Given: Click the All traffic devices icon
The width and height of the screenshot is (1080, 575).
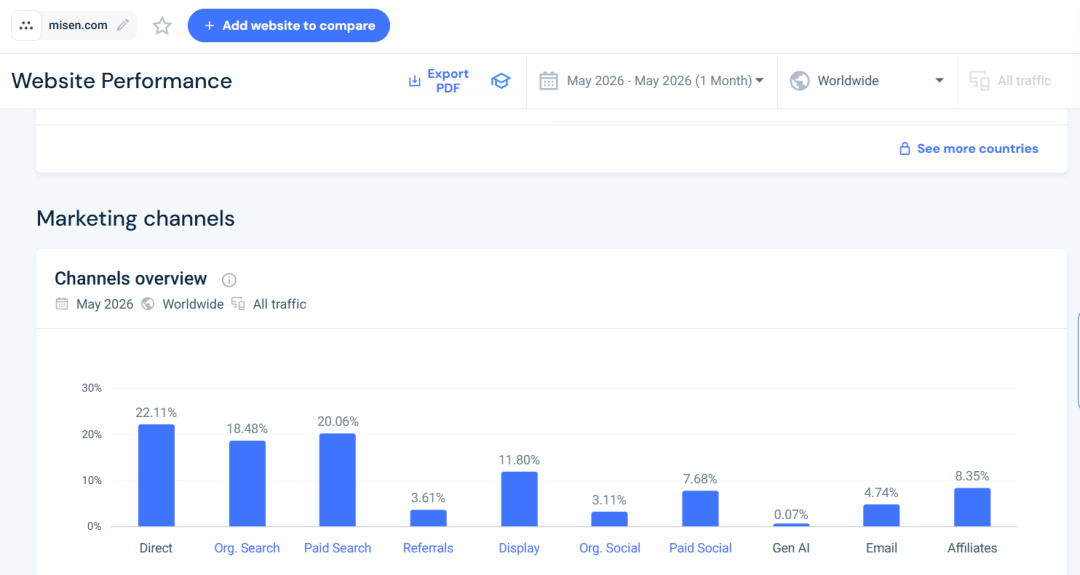Looking at the screenshot, I should 979,81.
